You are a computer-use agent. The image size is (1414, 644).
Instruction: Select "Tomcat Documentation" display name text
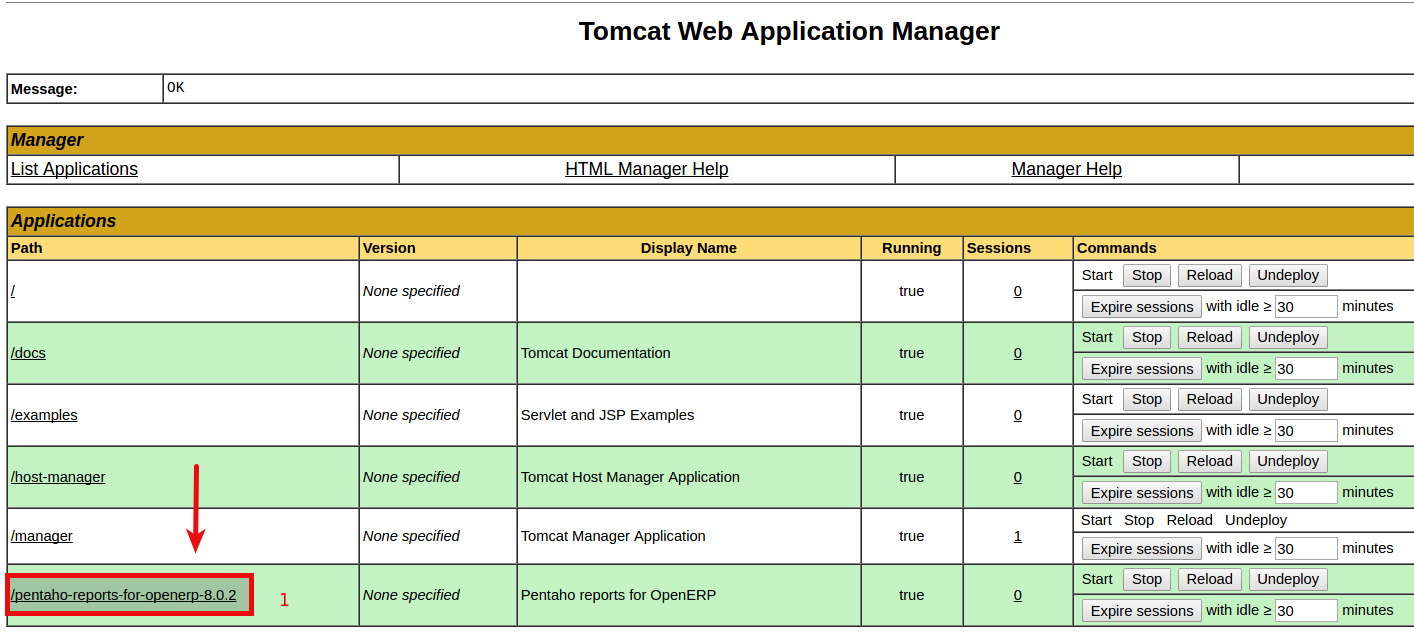[596, 353]
